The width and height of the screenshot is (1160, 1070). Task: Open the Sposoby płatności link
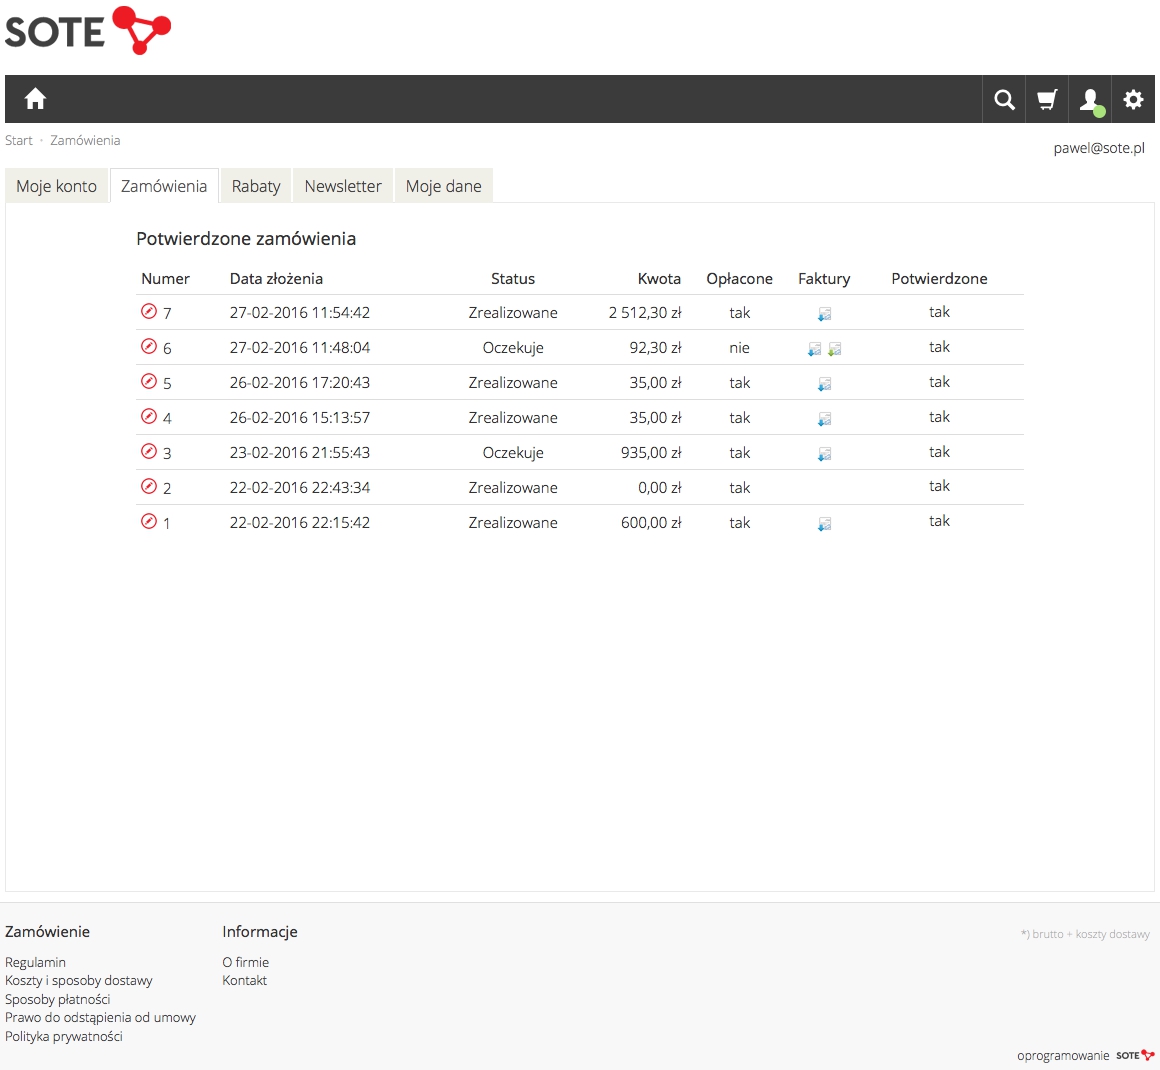(x=58, y=999)
